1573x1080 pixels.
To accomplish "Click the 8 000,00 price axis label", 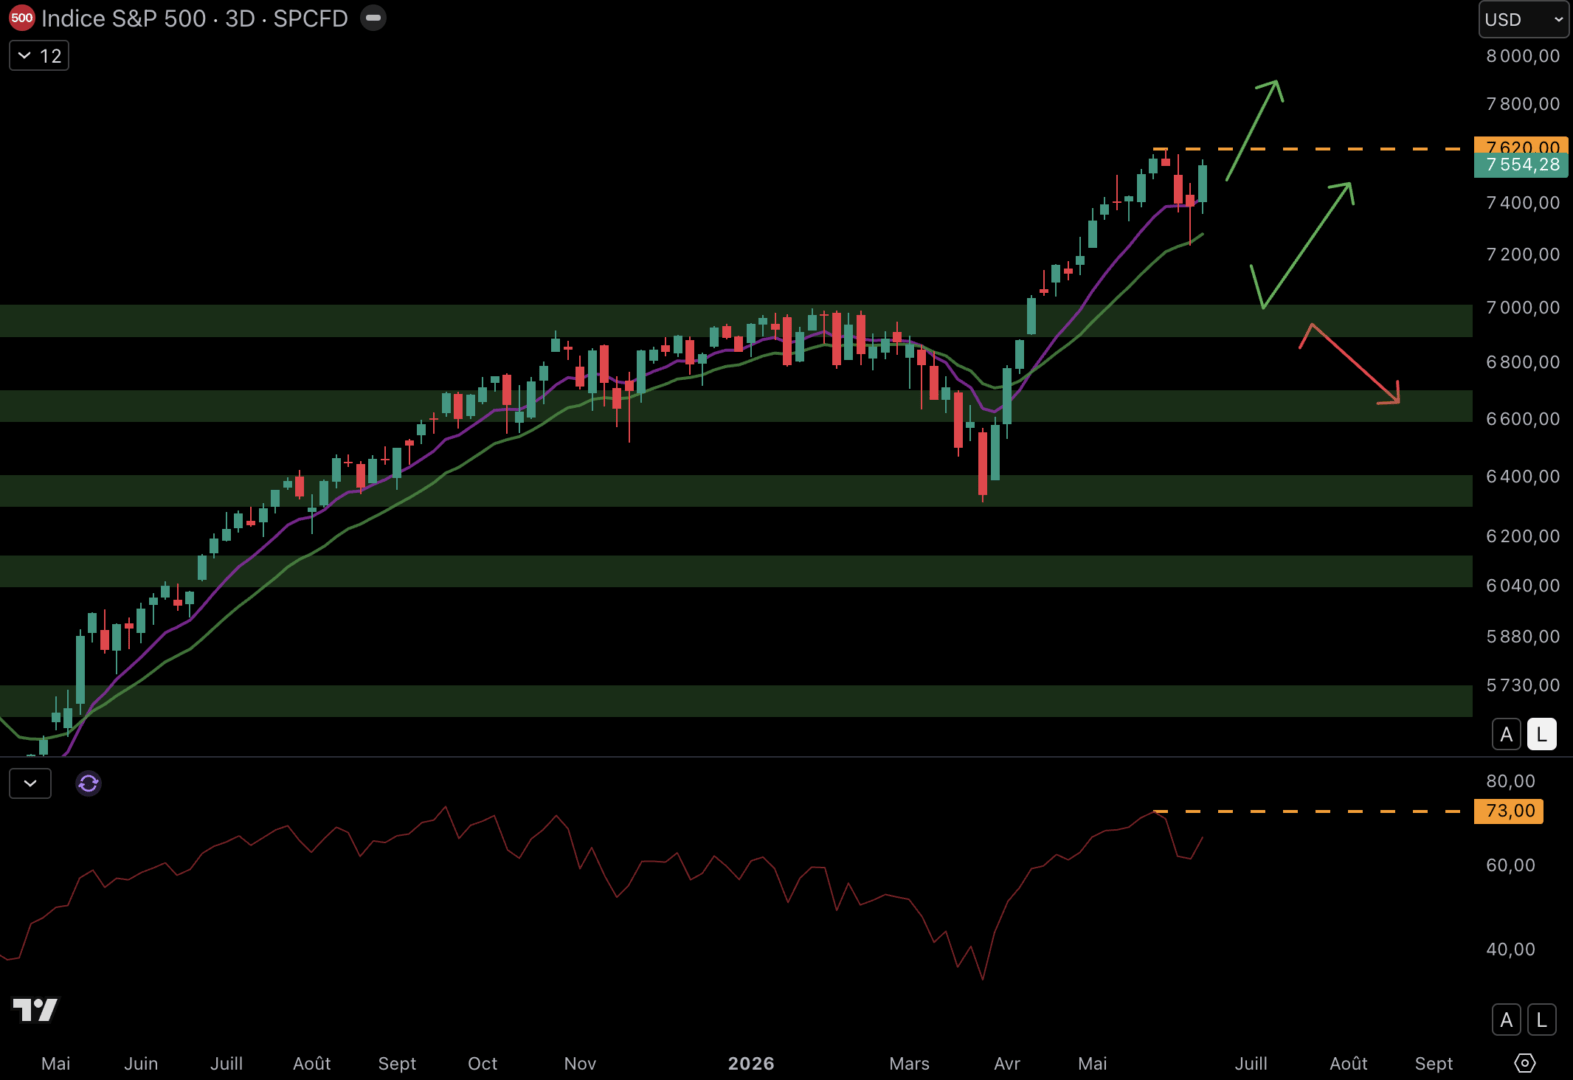I will pyautogui.click(x=1523, y=56).
